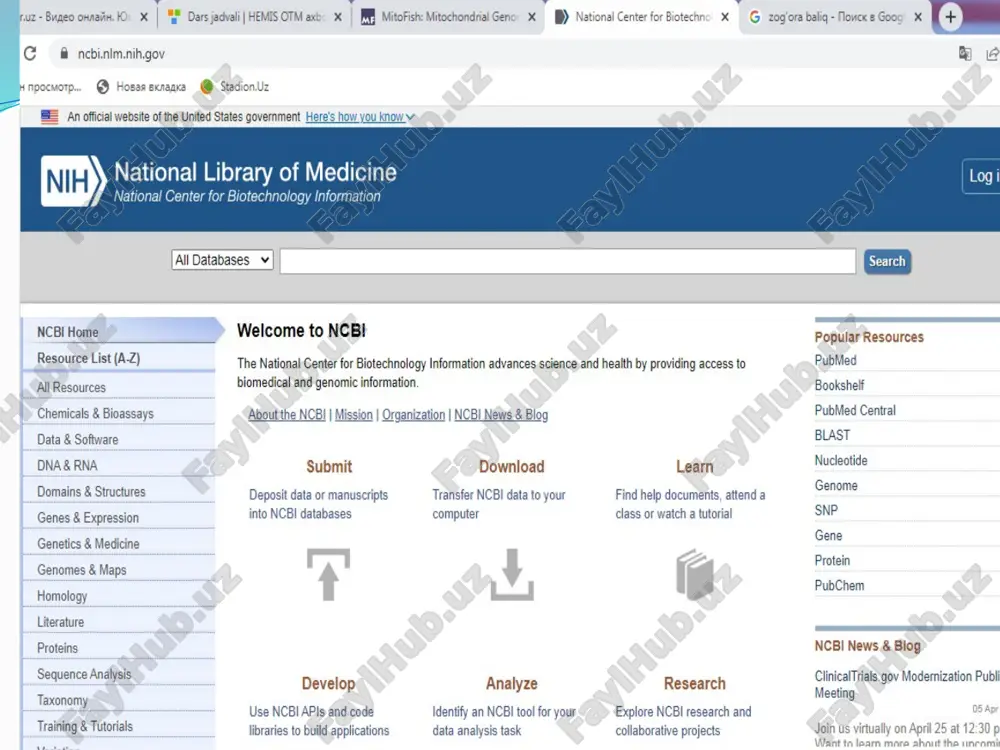The width and height of the screenshot is (1000, 750).
Task: Click the Download arrow icon
Action: point(511,575)
